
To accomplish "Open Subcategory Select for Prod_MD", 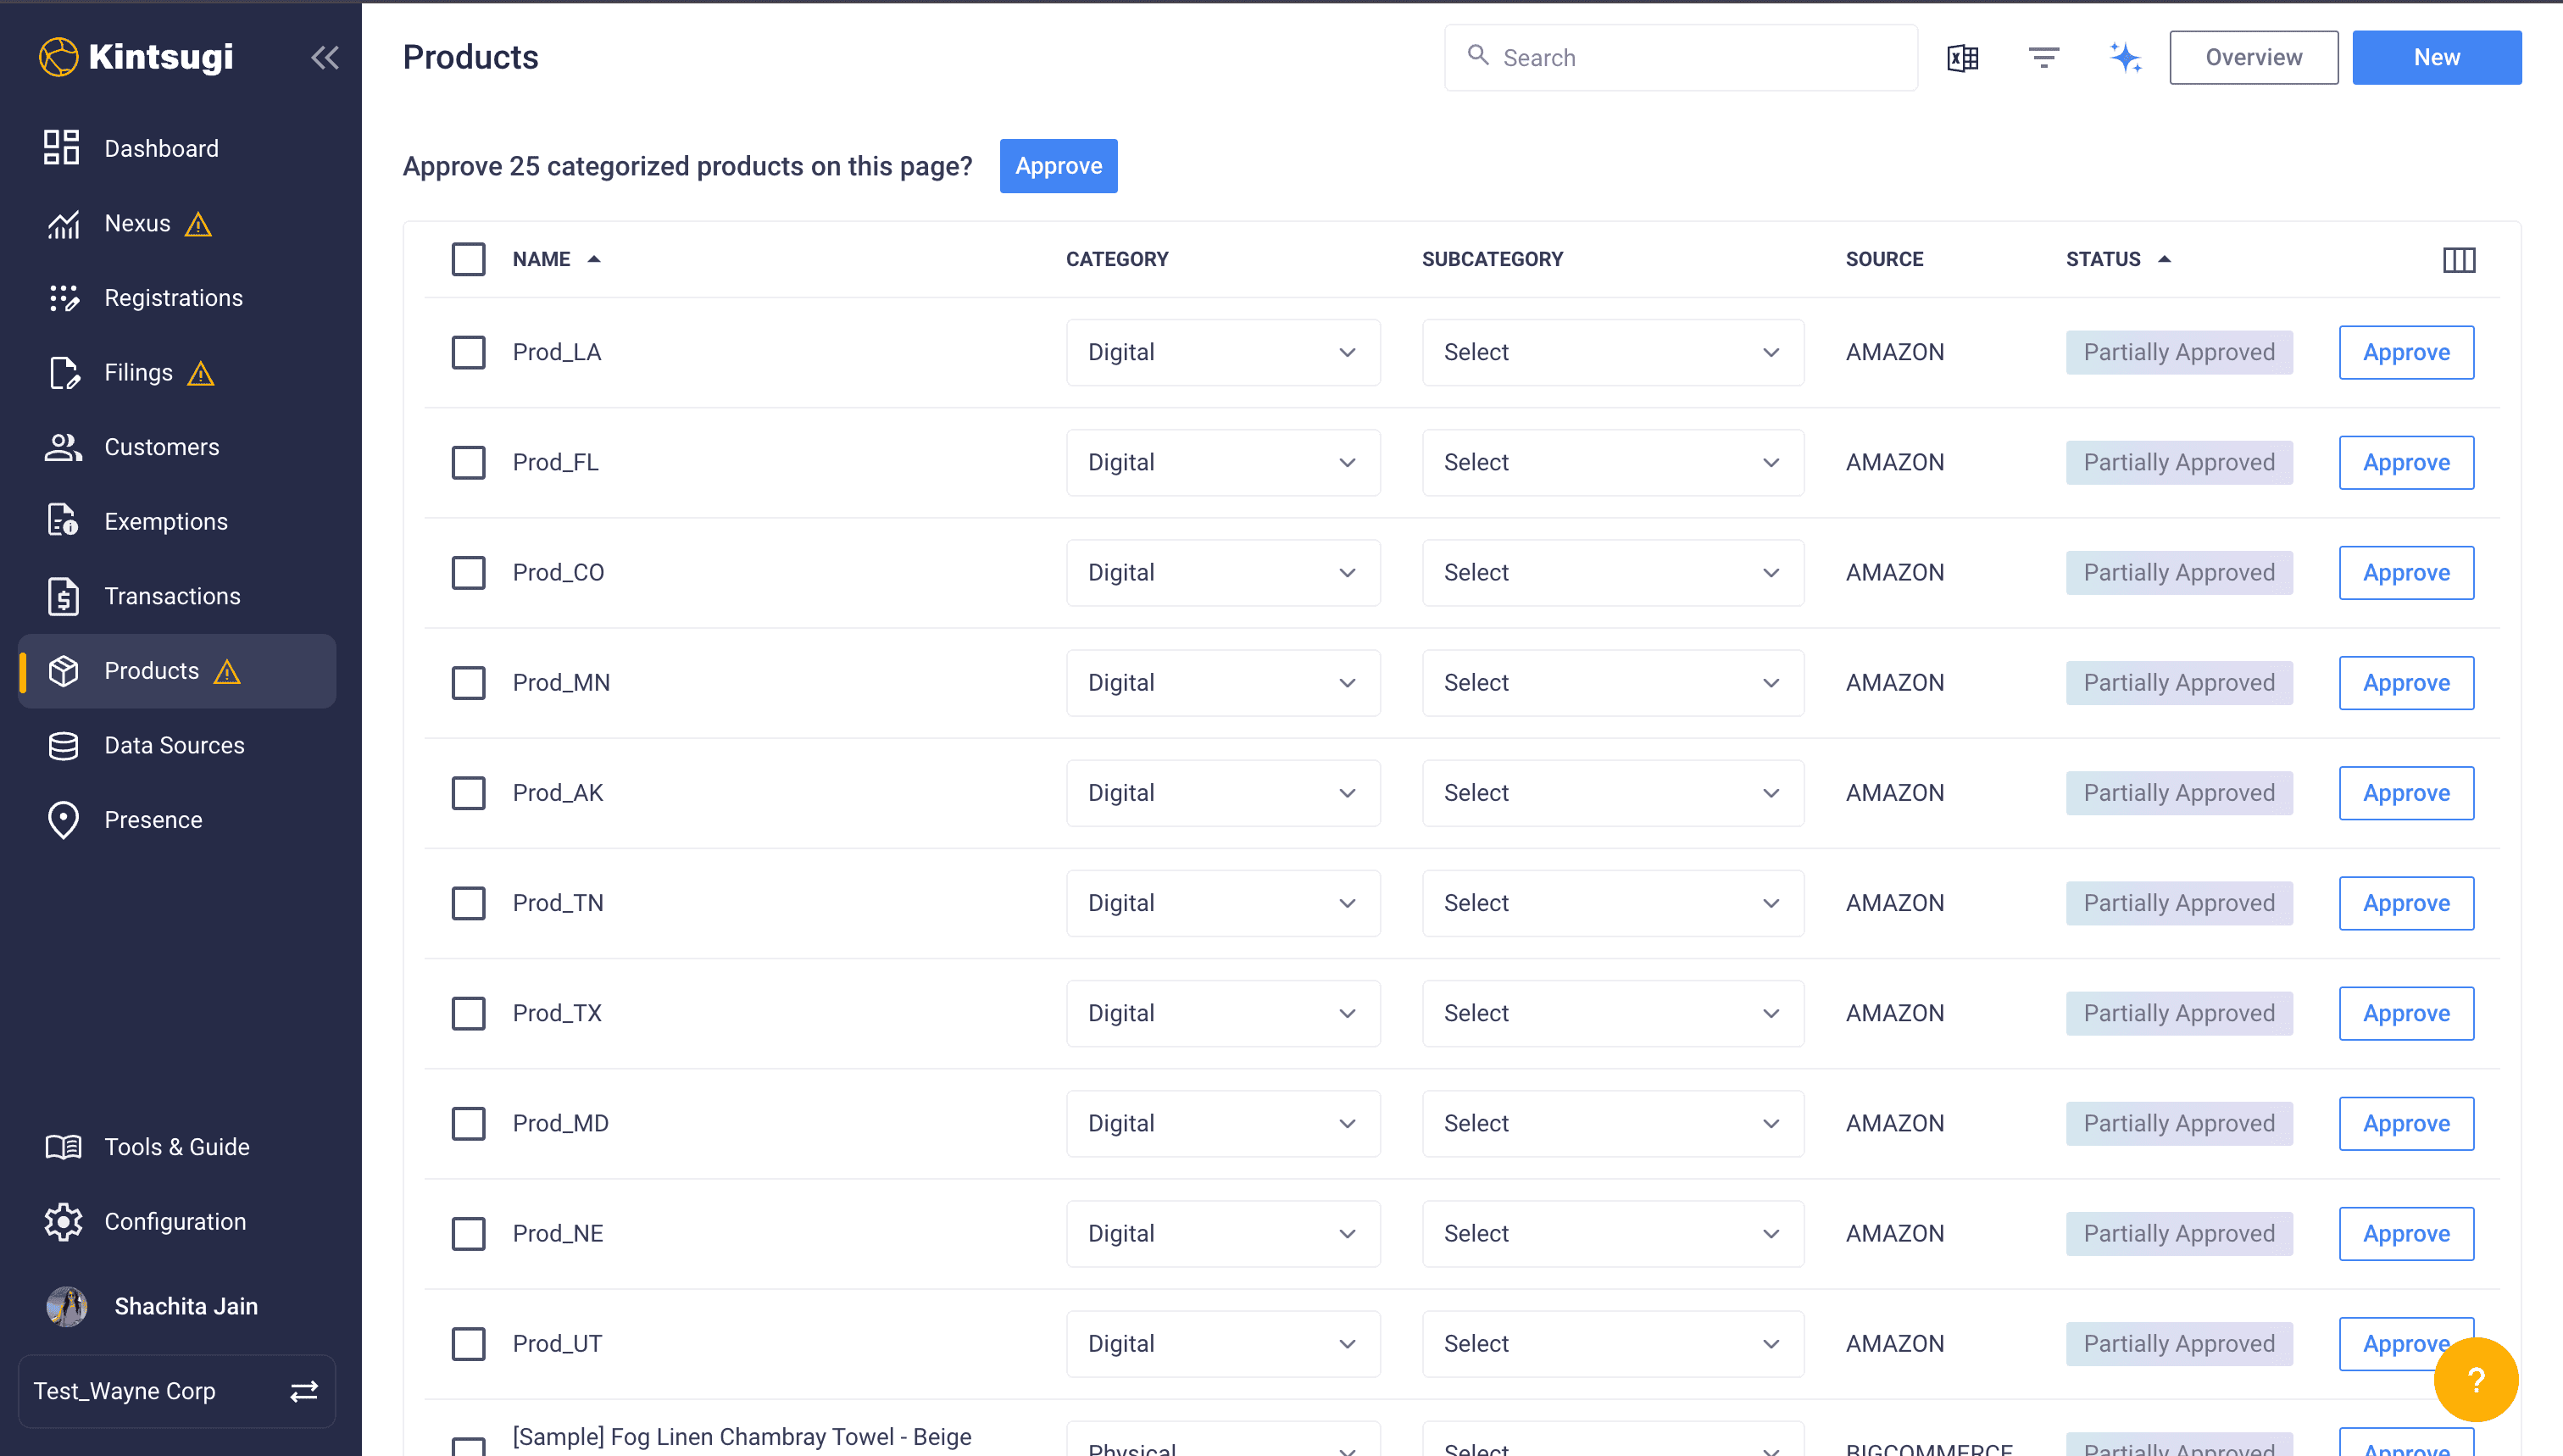I will coord(1612,1123).
